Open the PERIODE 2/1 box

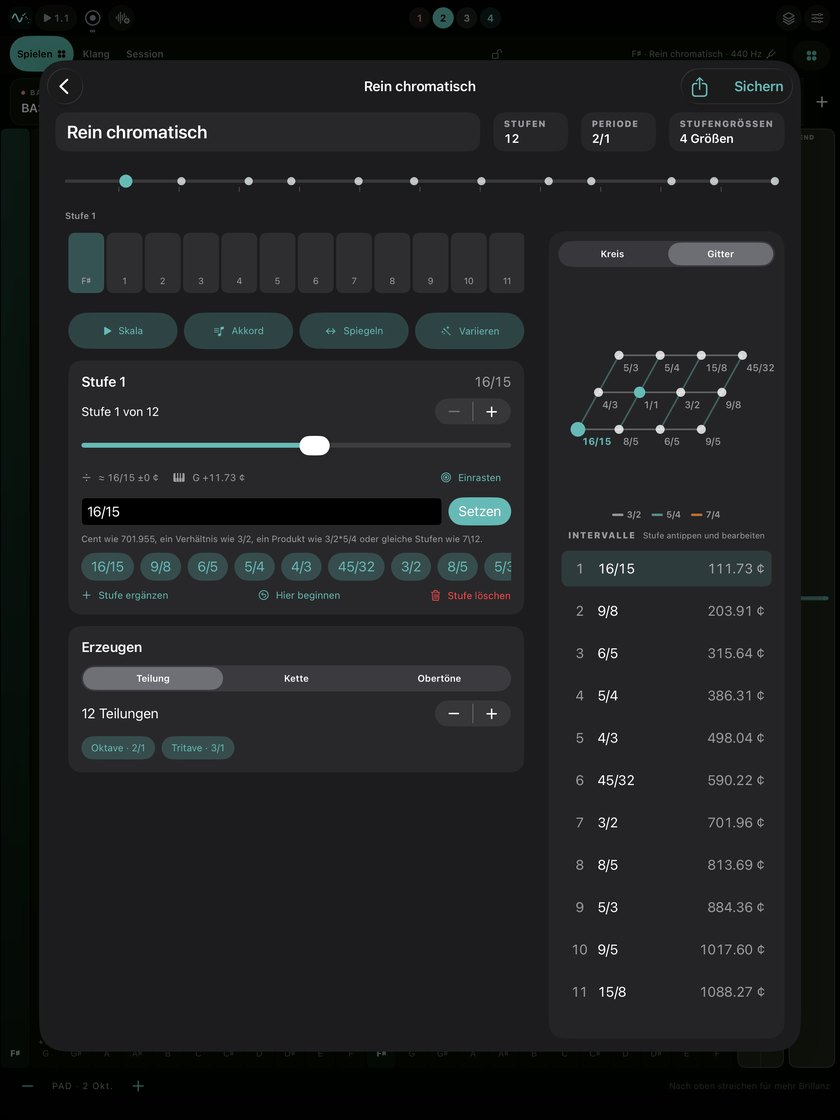click(619, 132)
